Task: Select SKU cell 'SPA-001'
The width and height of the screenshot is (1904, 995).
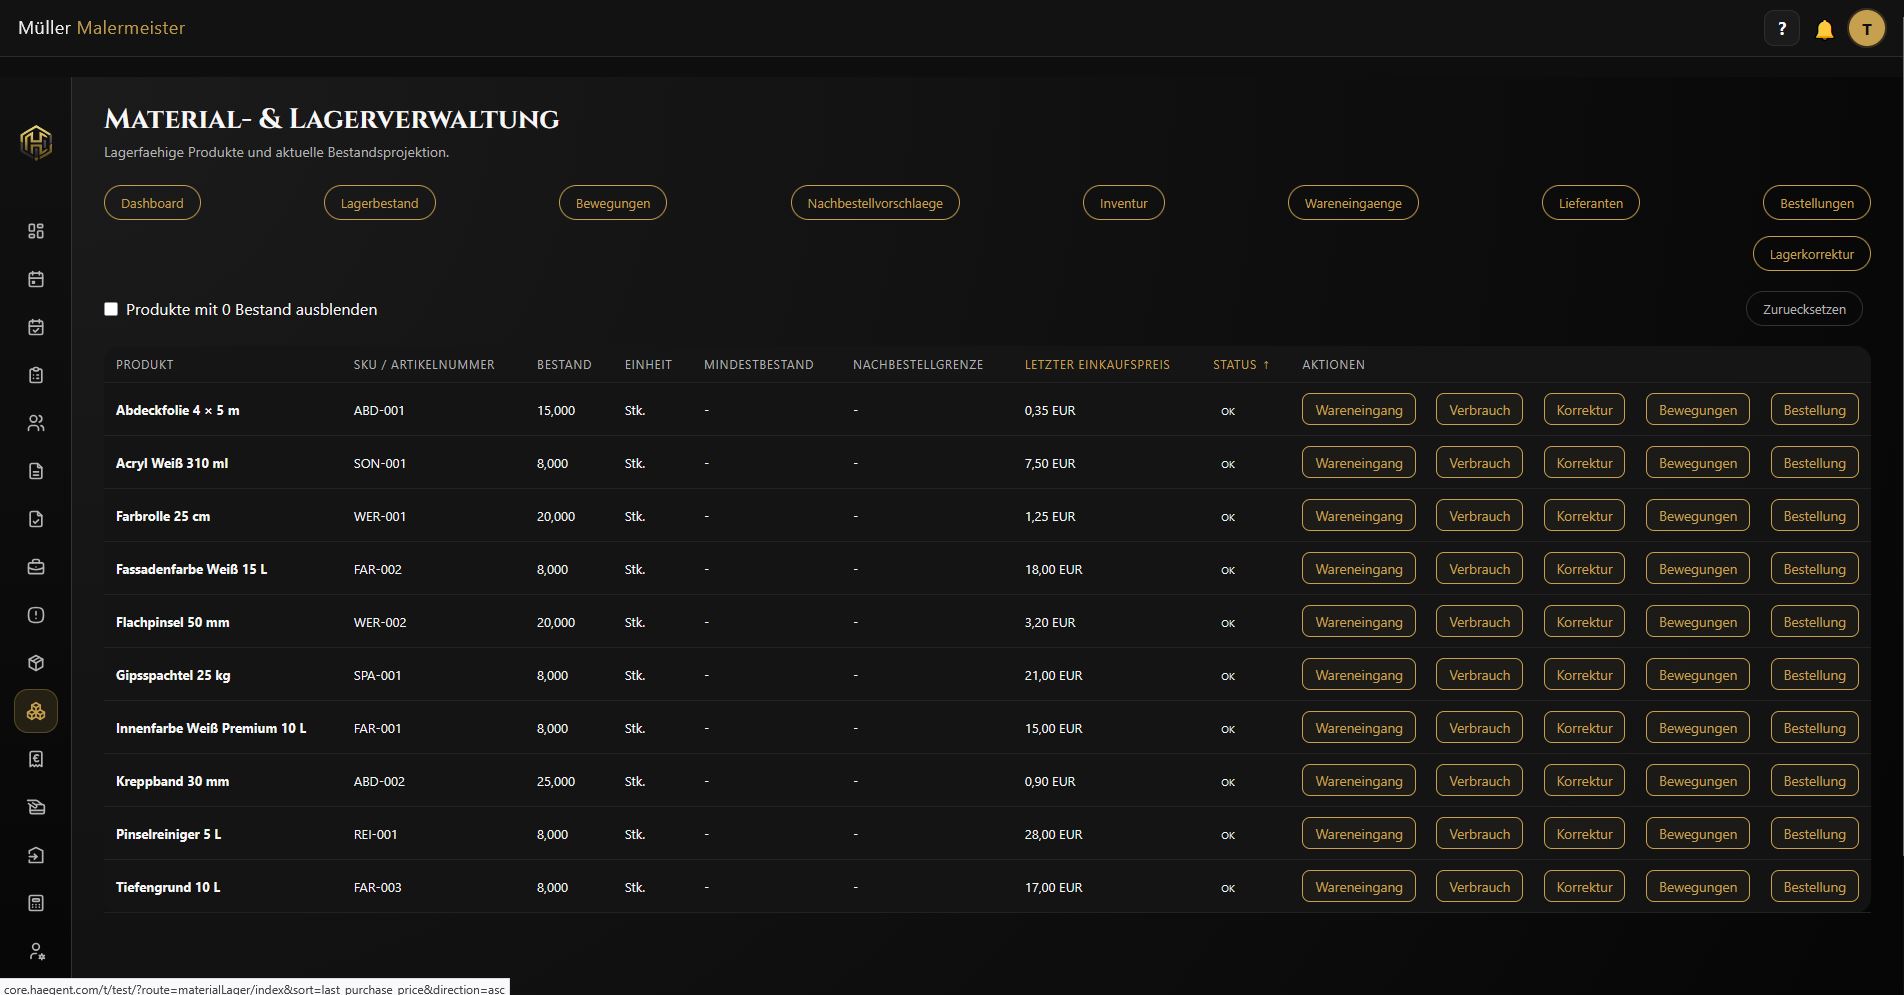Action: click(377, 675)
